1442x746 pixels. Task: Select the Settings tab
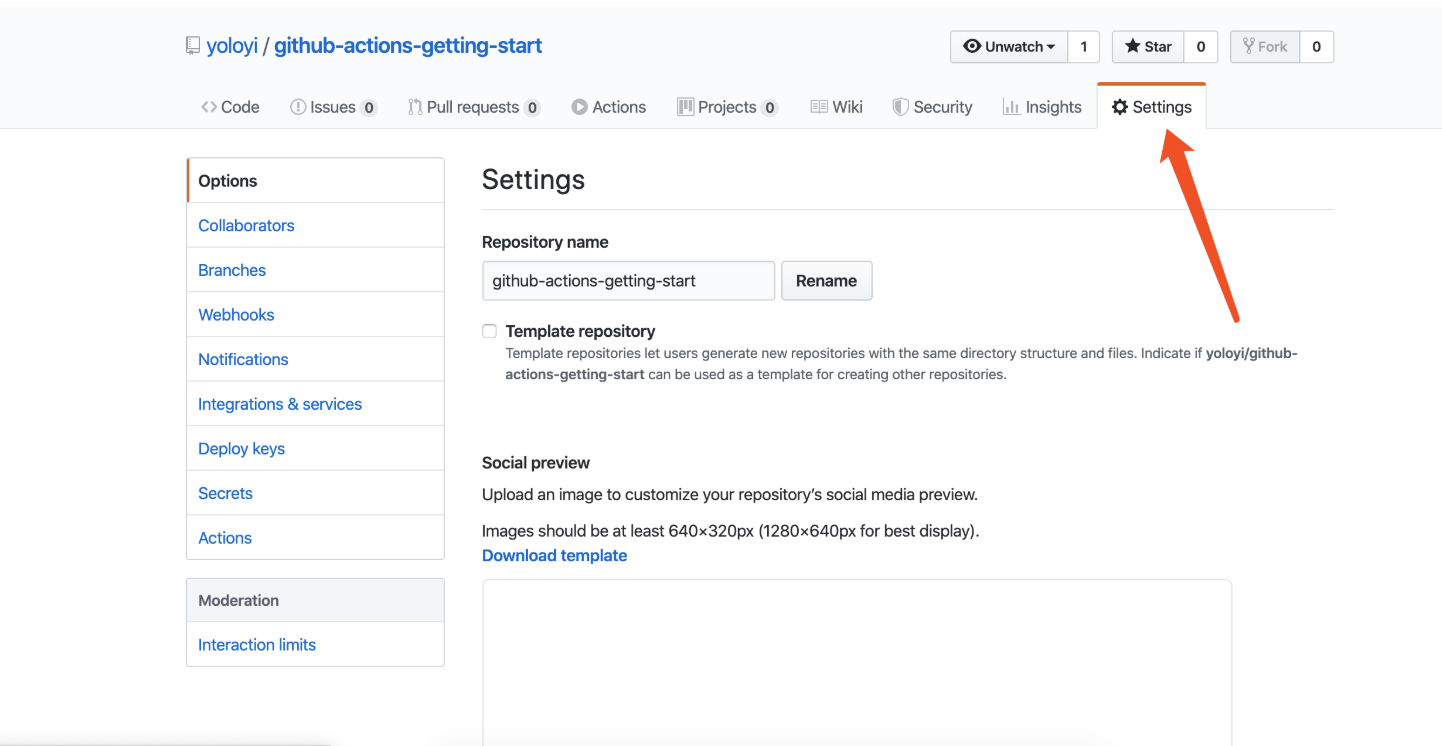click(x=1152, y=107)
